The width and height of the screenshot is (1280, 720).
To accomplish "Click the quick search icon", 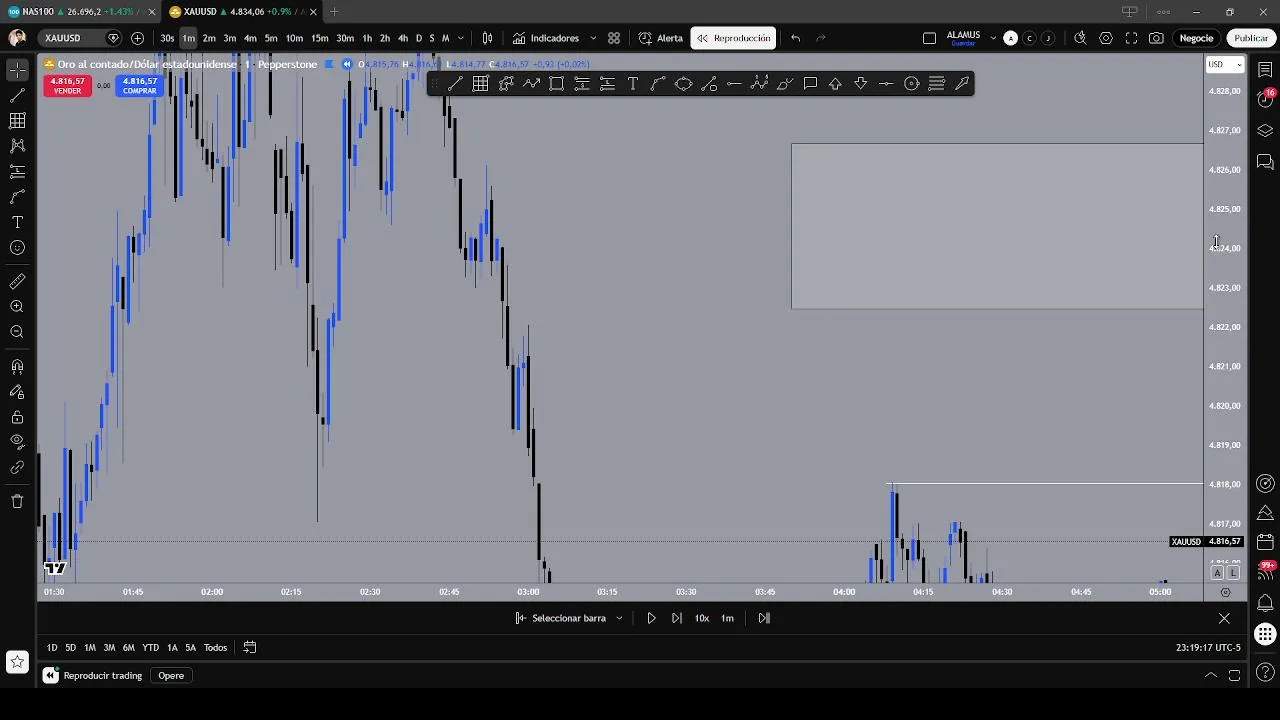I will pyautogui.click(x=1080, y=38).
